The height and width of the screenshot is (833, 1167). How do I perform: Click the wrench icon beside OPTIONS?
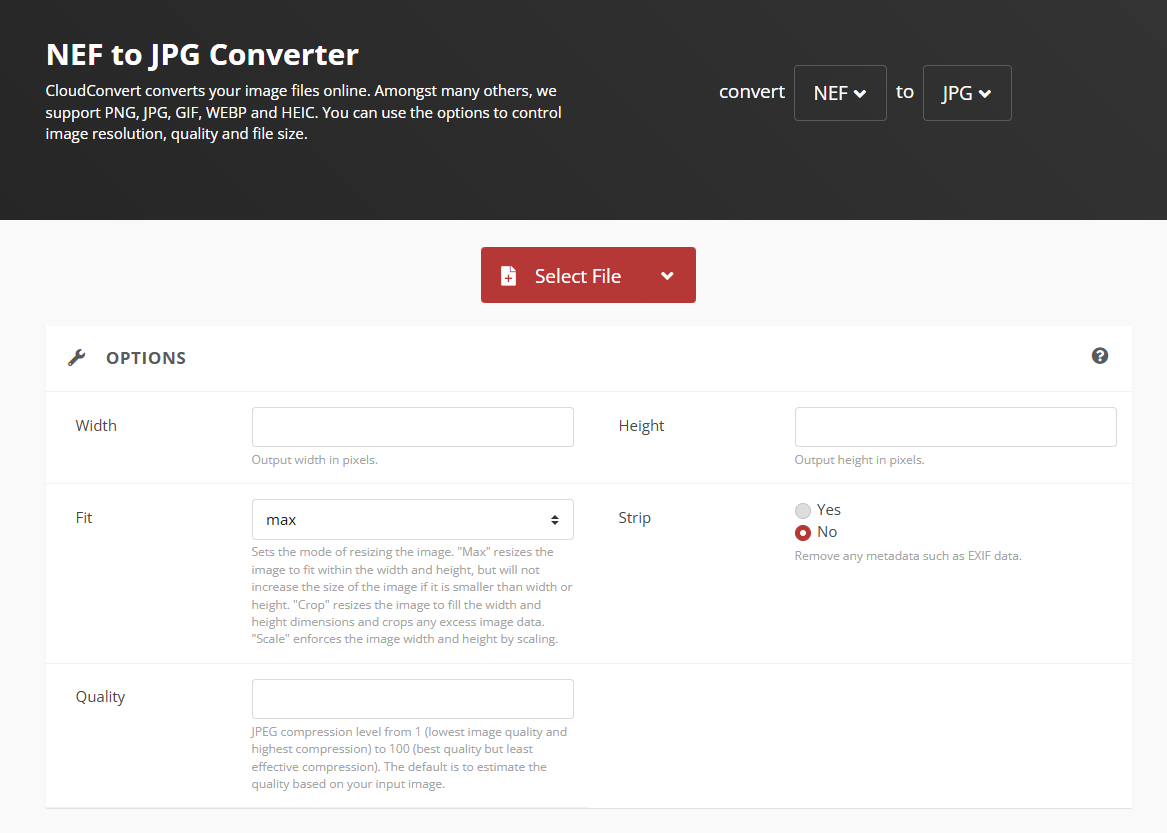77,357
